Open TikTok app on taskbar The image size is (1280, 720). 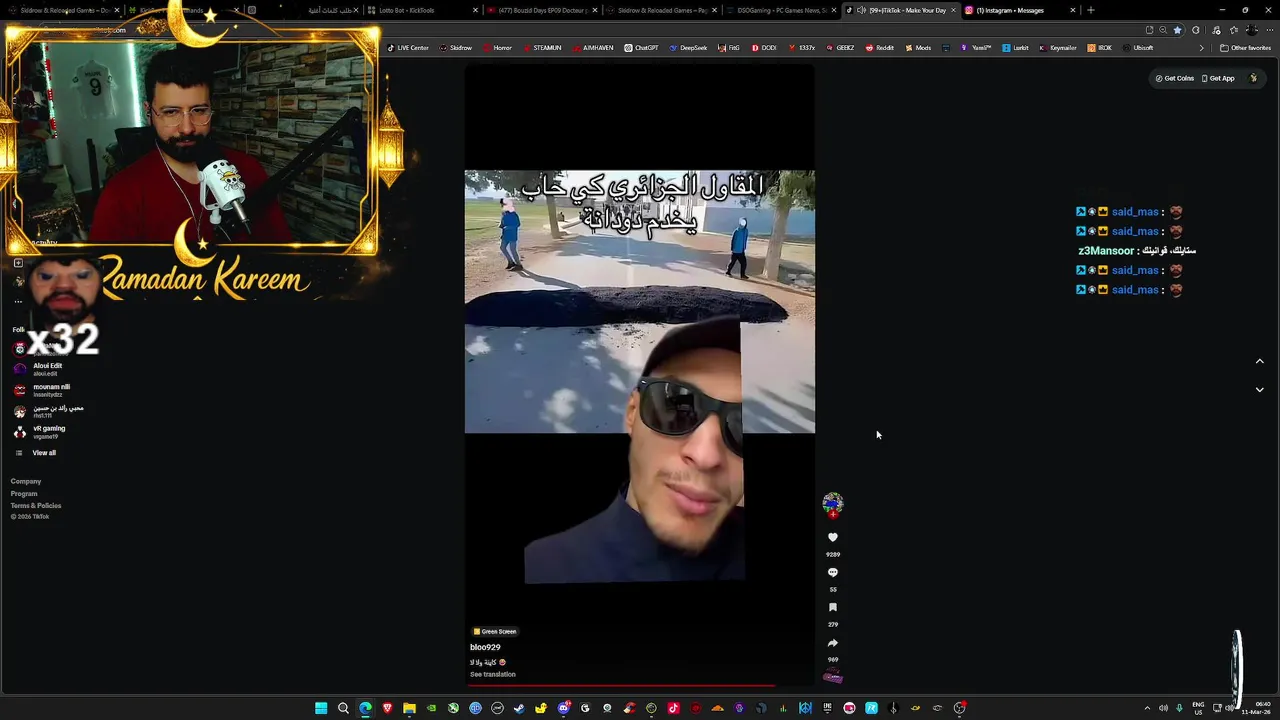click(x=673, y=708)
